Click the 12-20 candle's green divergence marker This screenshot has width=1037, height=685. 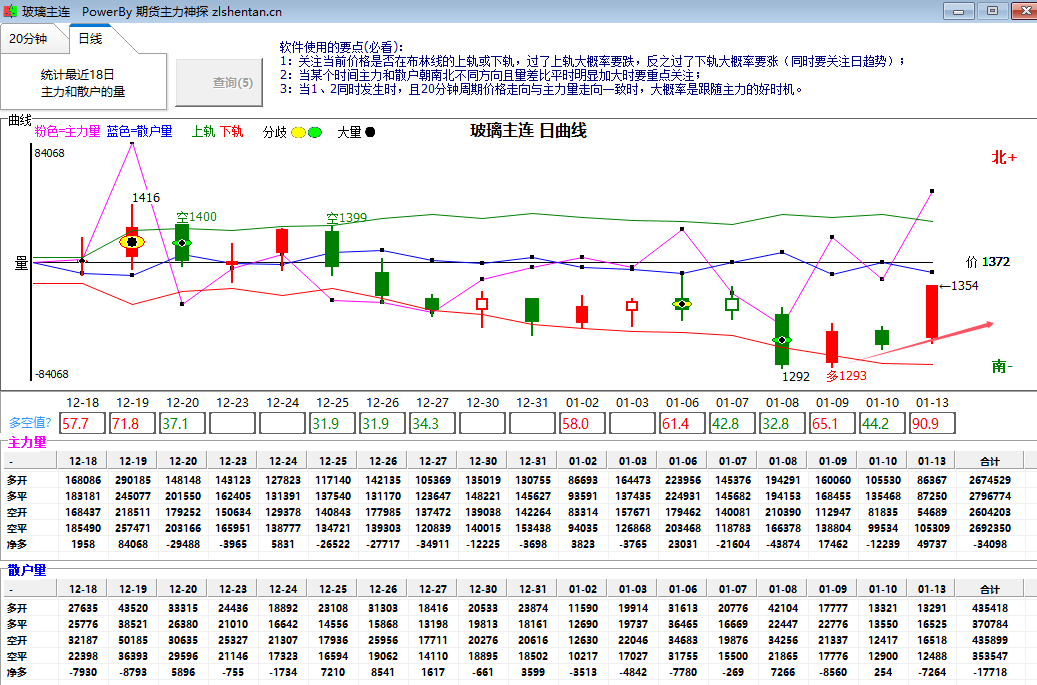click(x=182, y=243)
